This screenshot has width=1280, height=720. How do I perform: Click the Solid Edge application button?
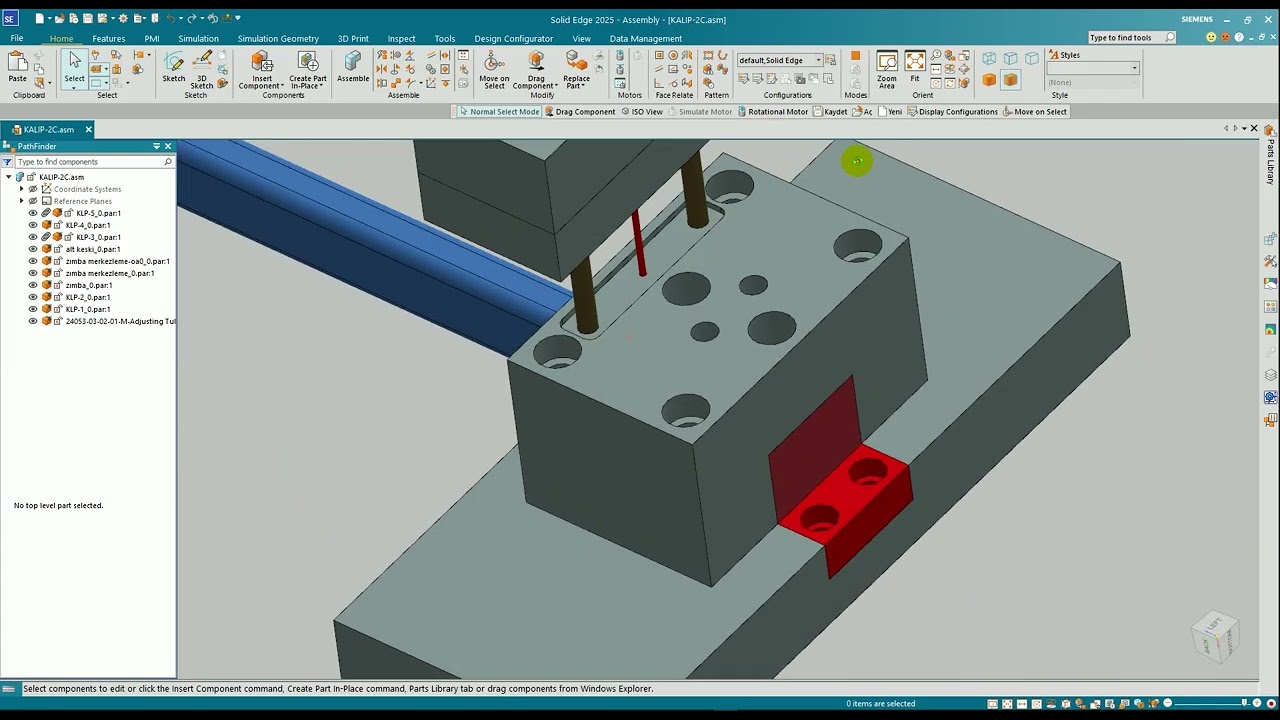pos(10,19)
